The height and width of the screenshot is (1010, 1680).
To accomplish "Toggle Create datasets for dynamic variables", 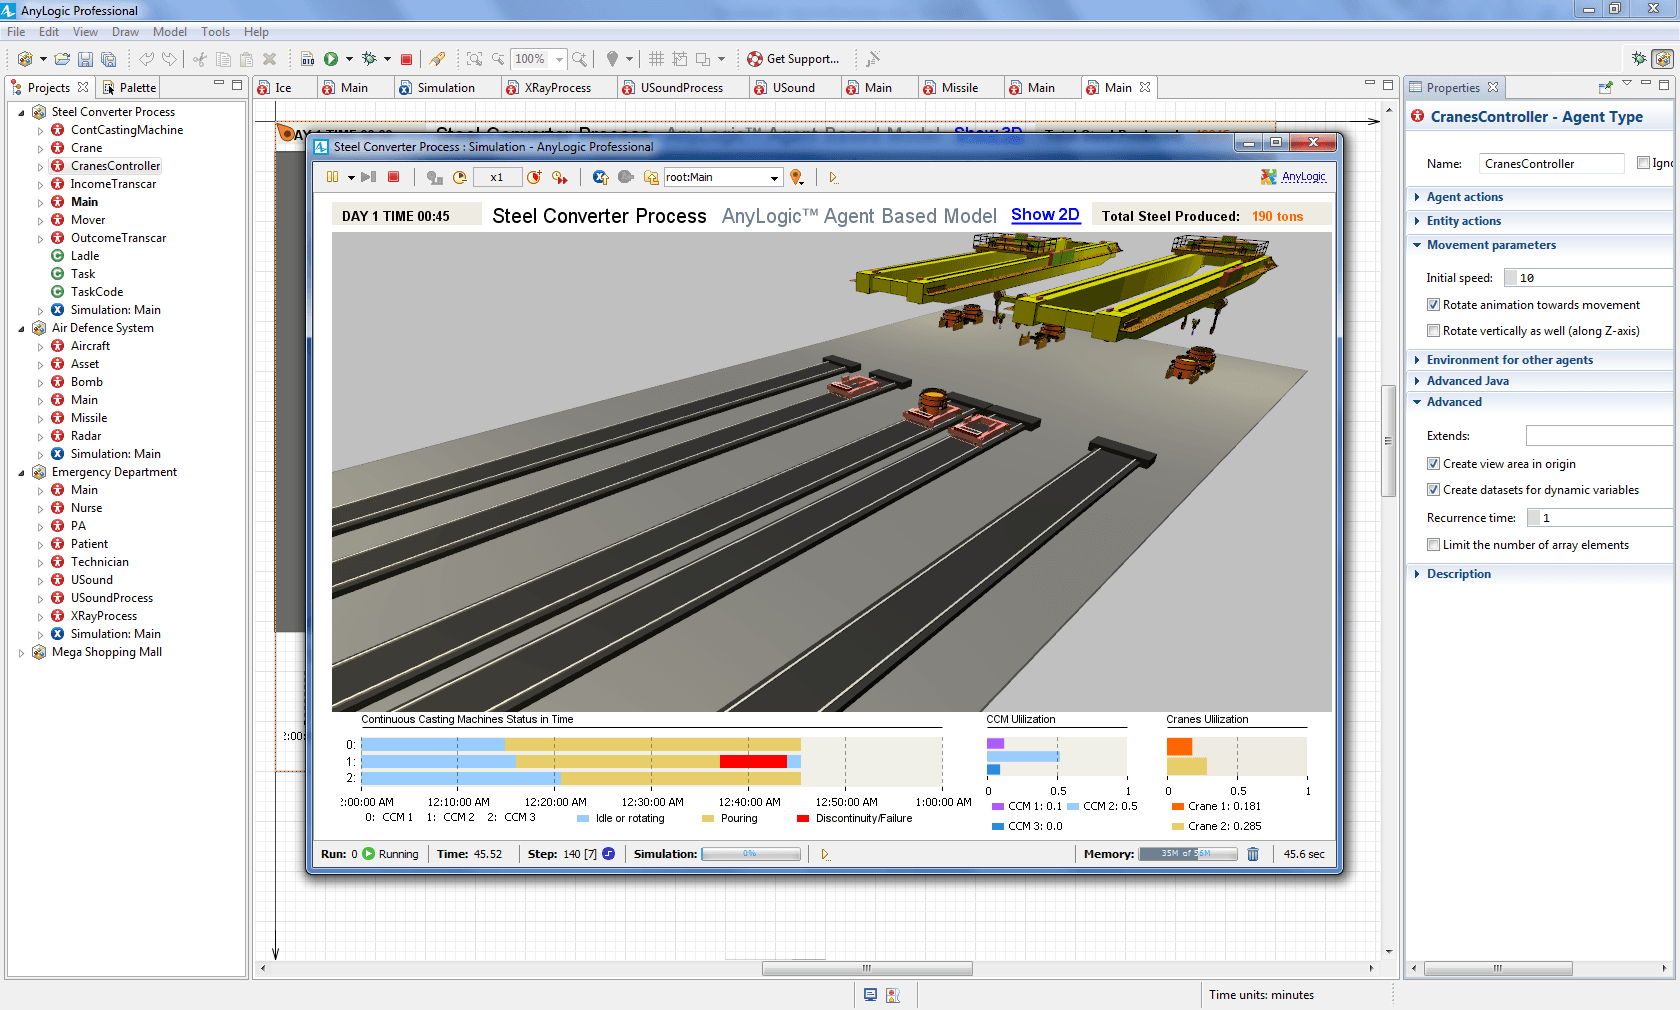I will click(x=1433, y=490).
